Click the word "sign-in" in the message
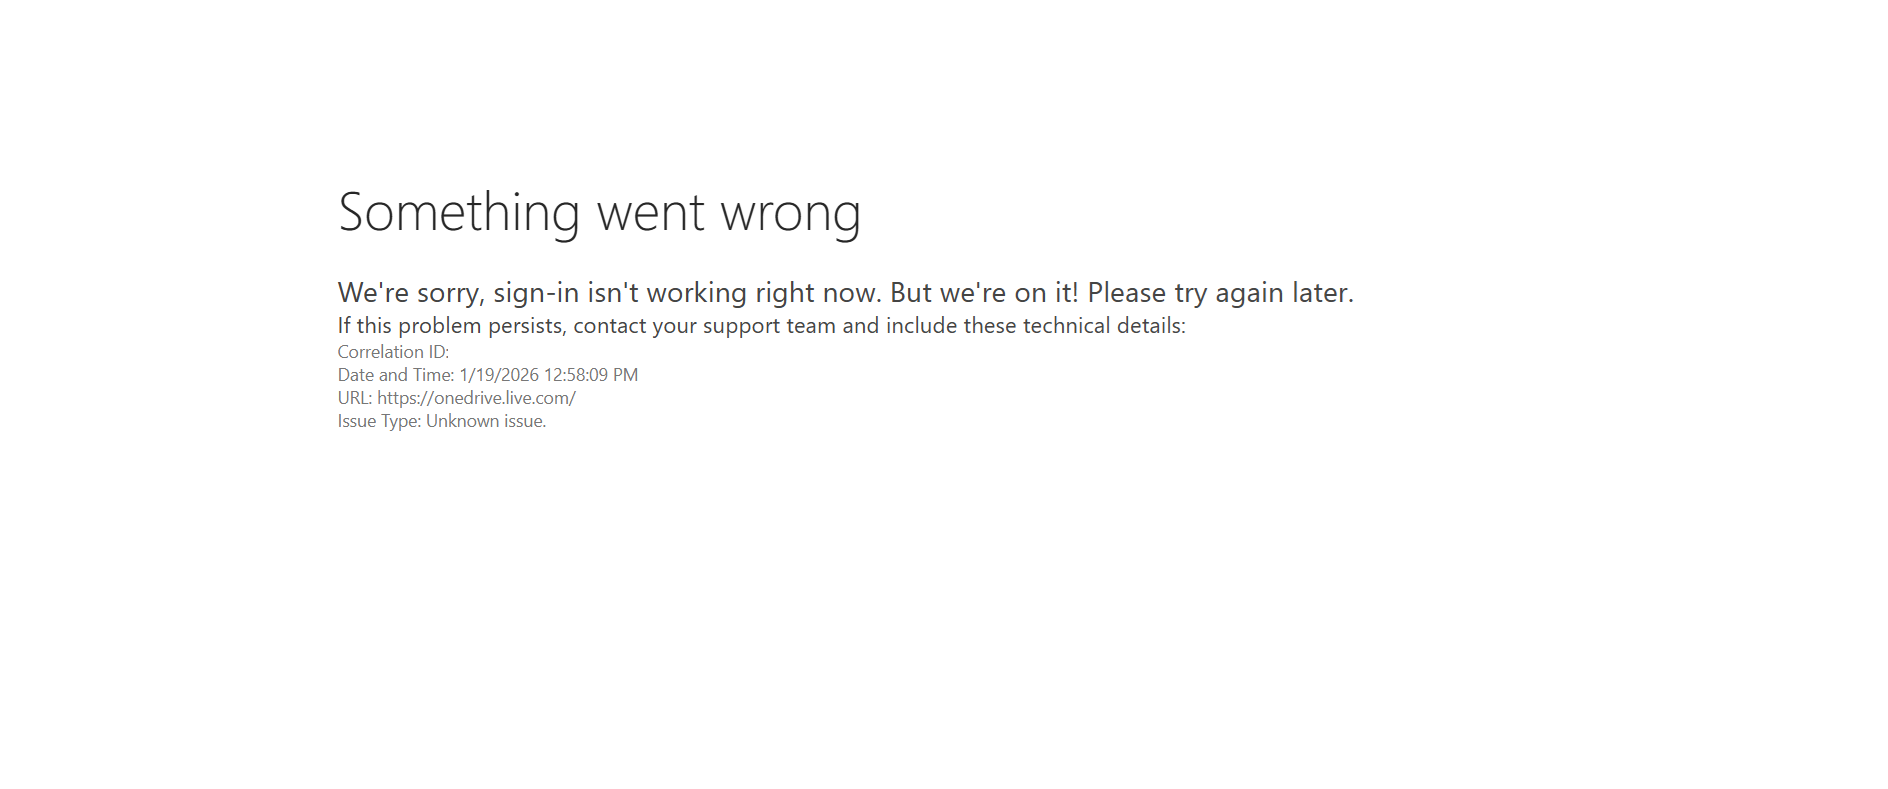The width and height of the screenshot is (1888, 789). pos(536,293)
